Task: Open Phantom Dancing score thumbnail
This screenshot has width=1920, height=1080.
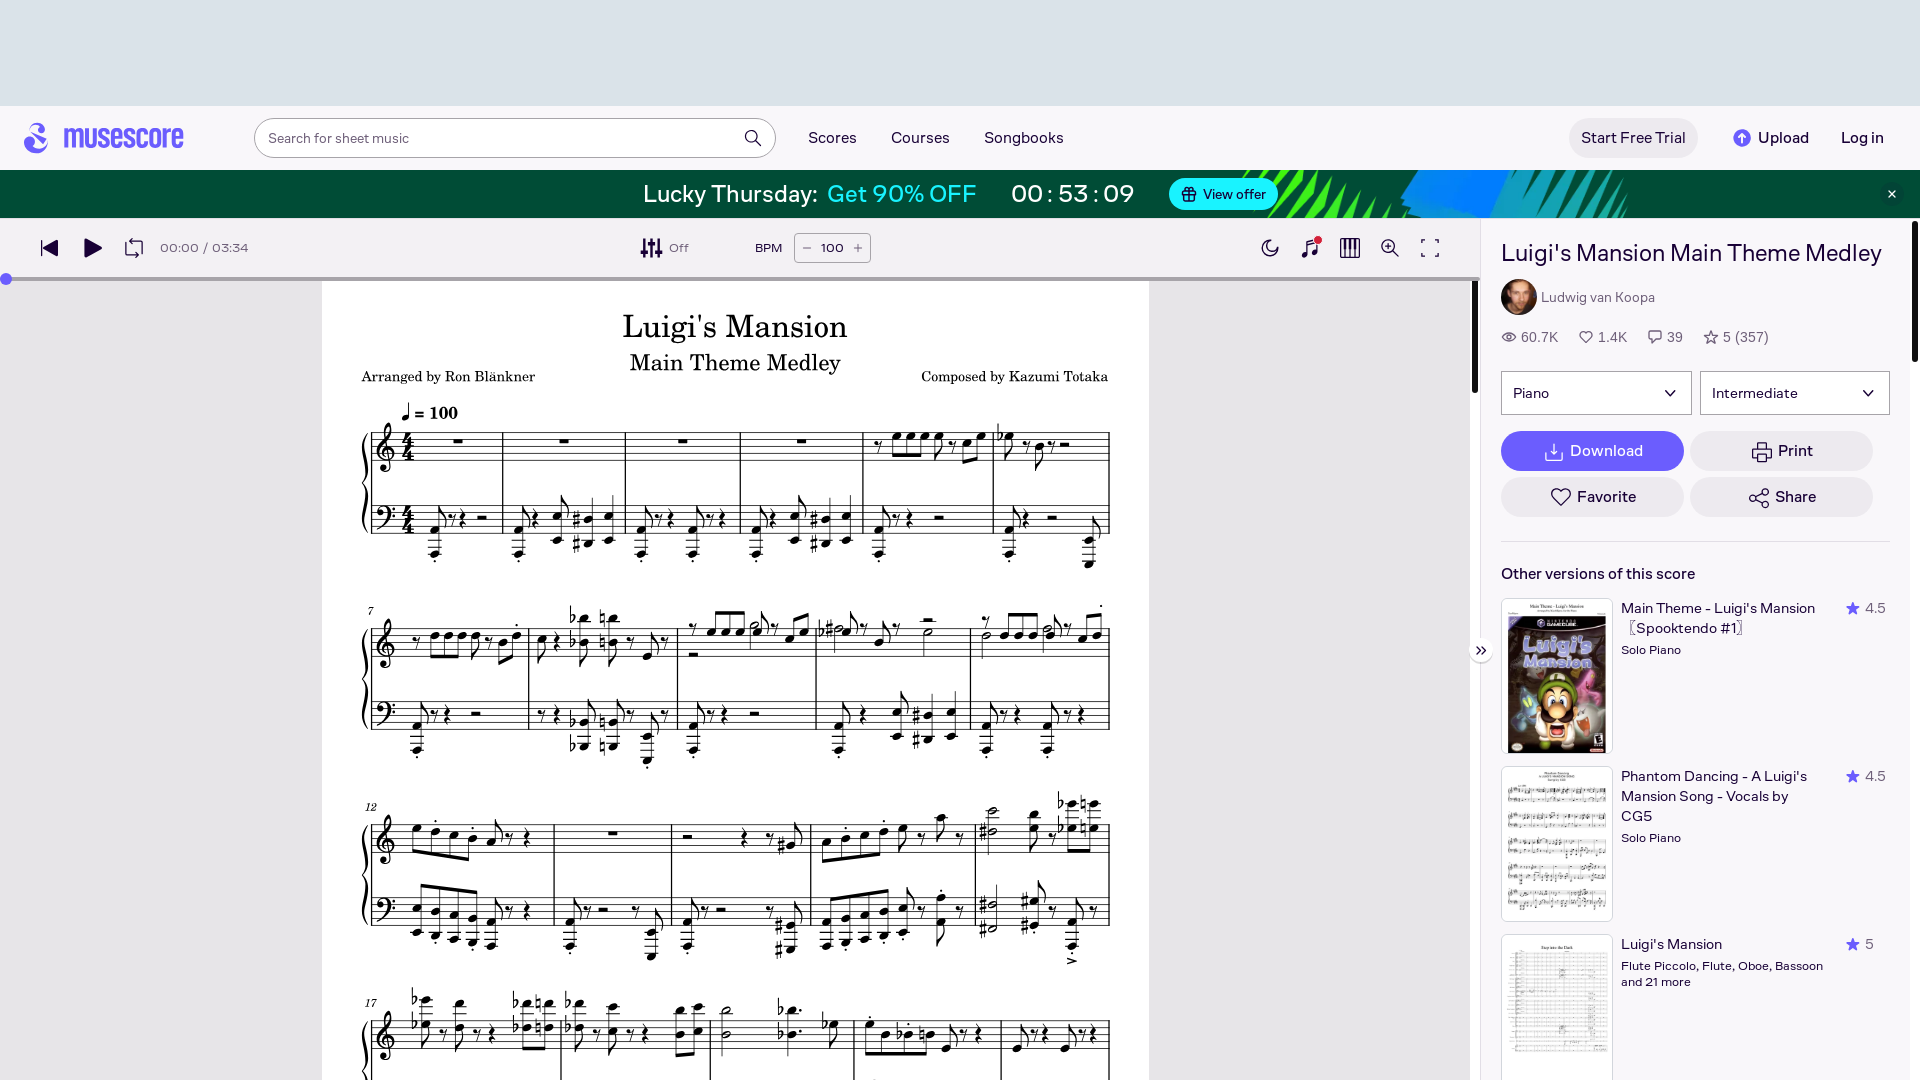Action: click(x=1556, y=844)
